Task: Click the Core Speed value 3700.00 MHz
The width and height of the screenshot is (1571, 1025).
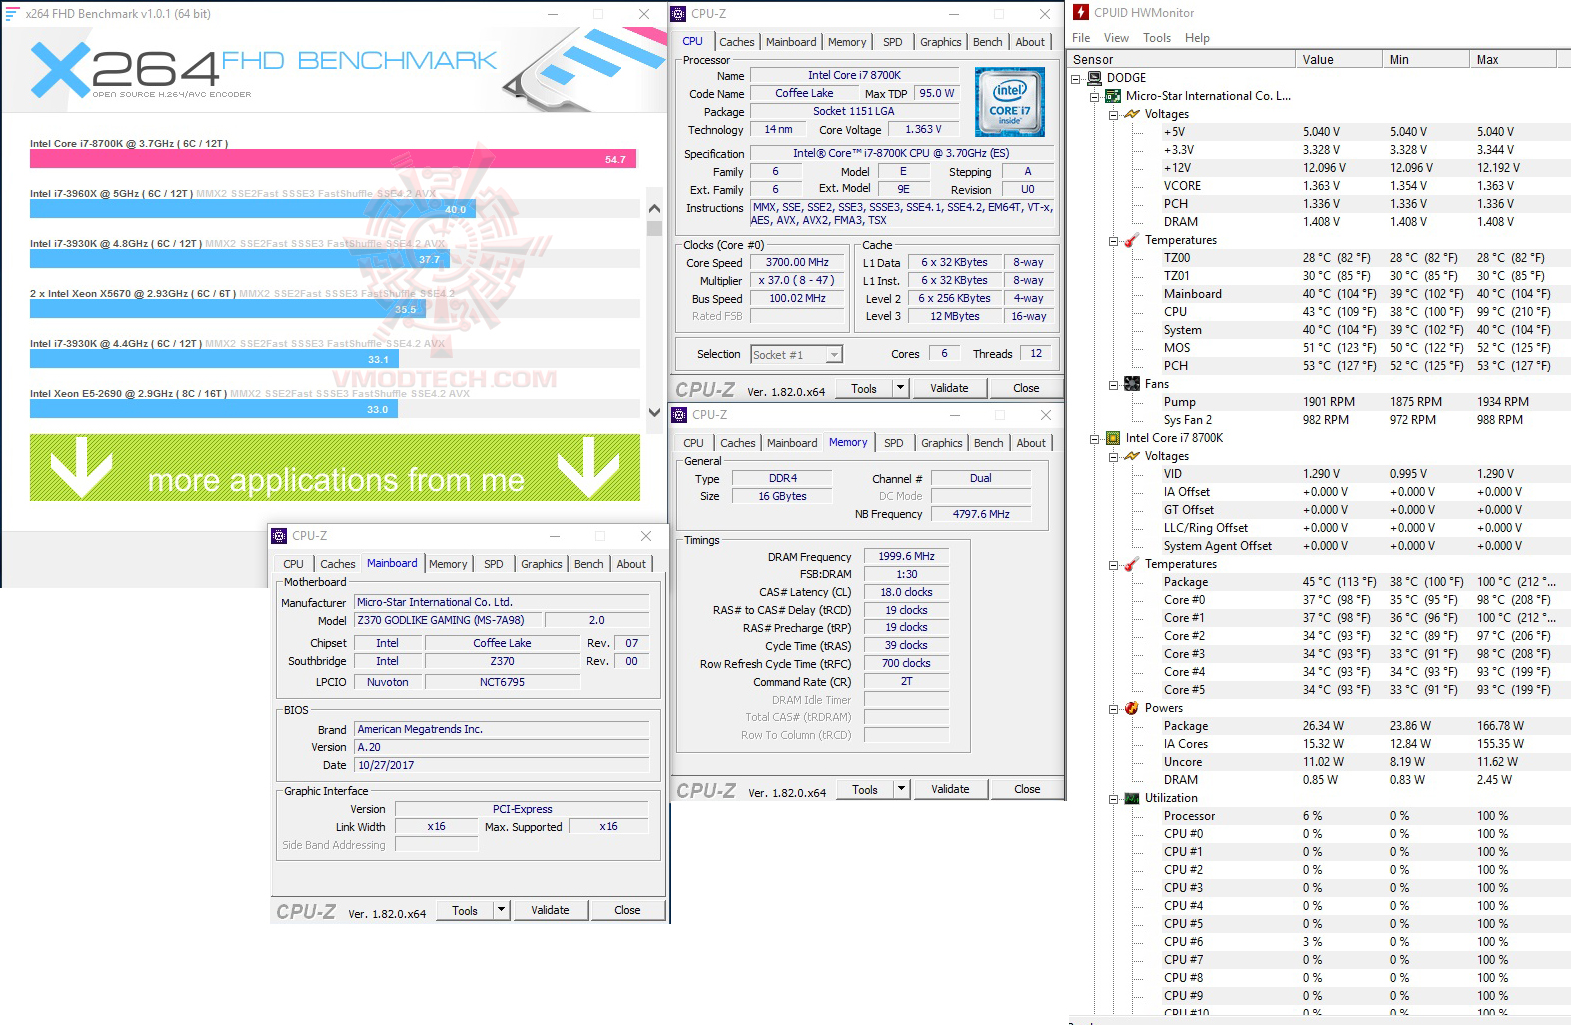Action: point(797,262)
